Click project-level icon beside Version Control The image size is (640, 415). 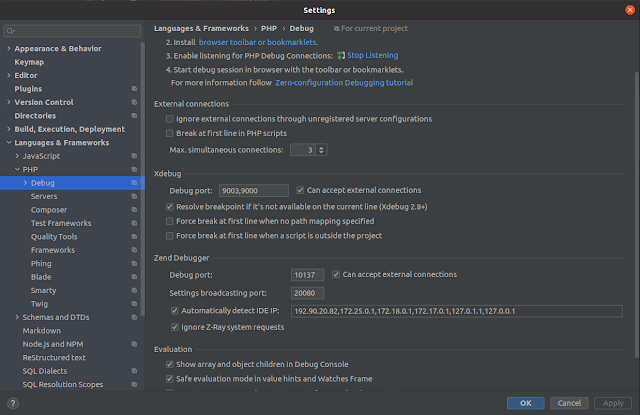pyautogui.click(x=134, y=102)
